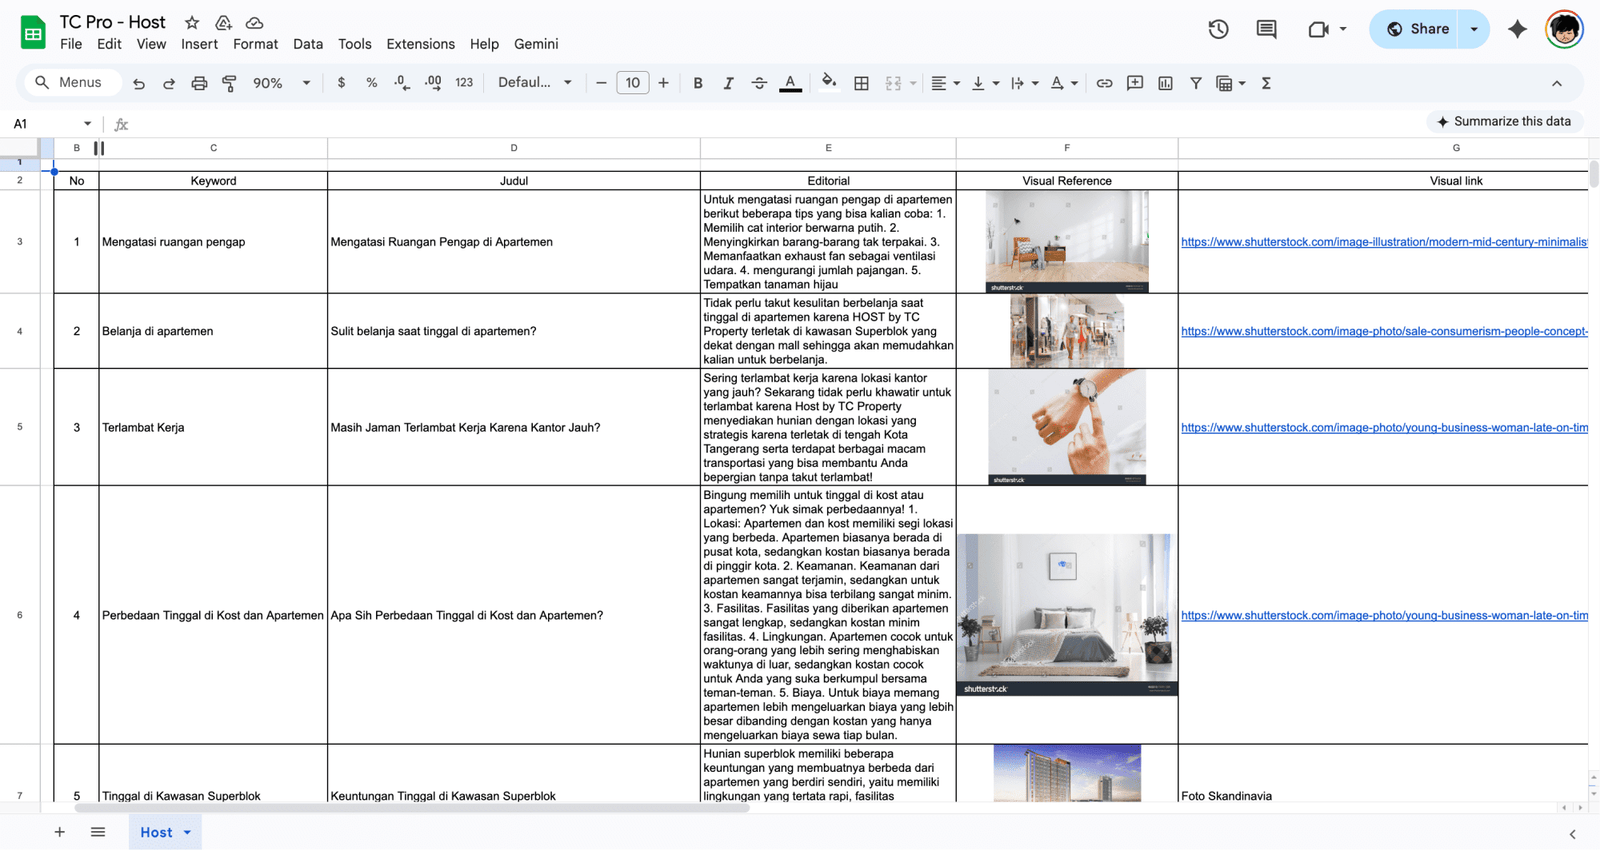The height and width of the screenshot is (850, 1600).
Task: Open the Host sheet tab arrow menu
Action: 187,832
